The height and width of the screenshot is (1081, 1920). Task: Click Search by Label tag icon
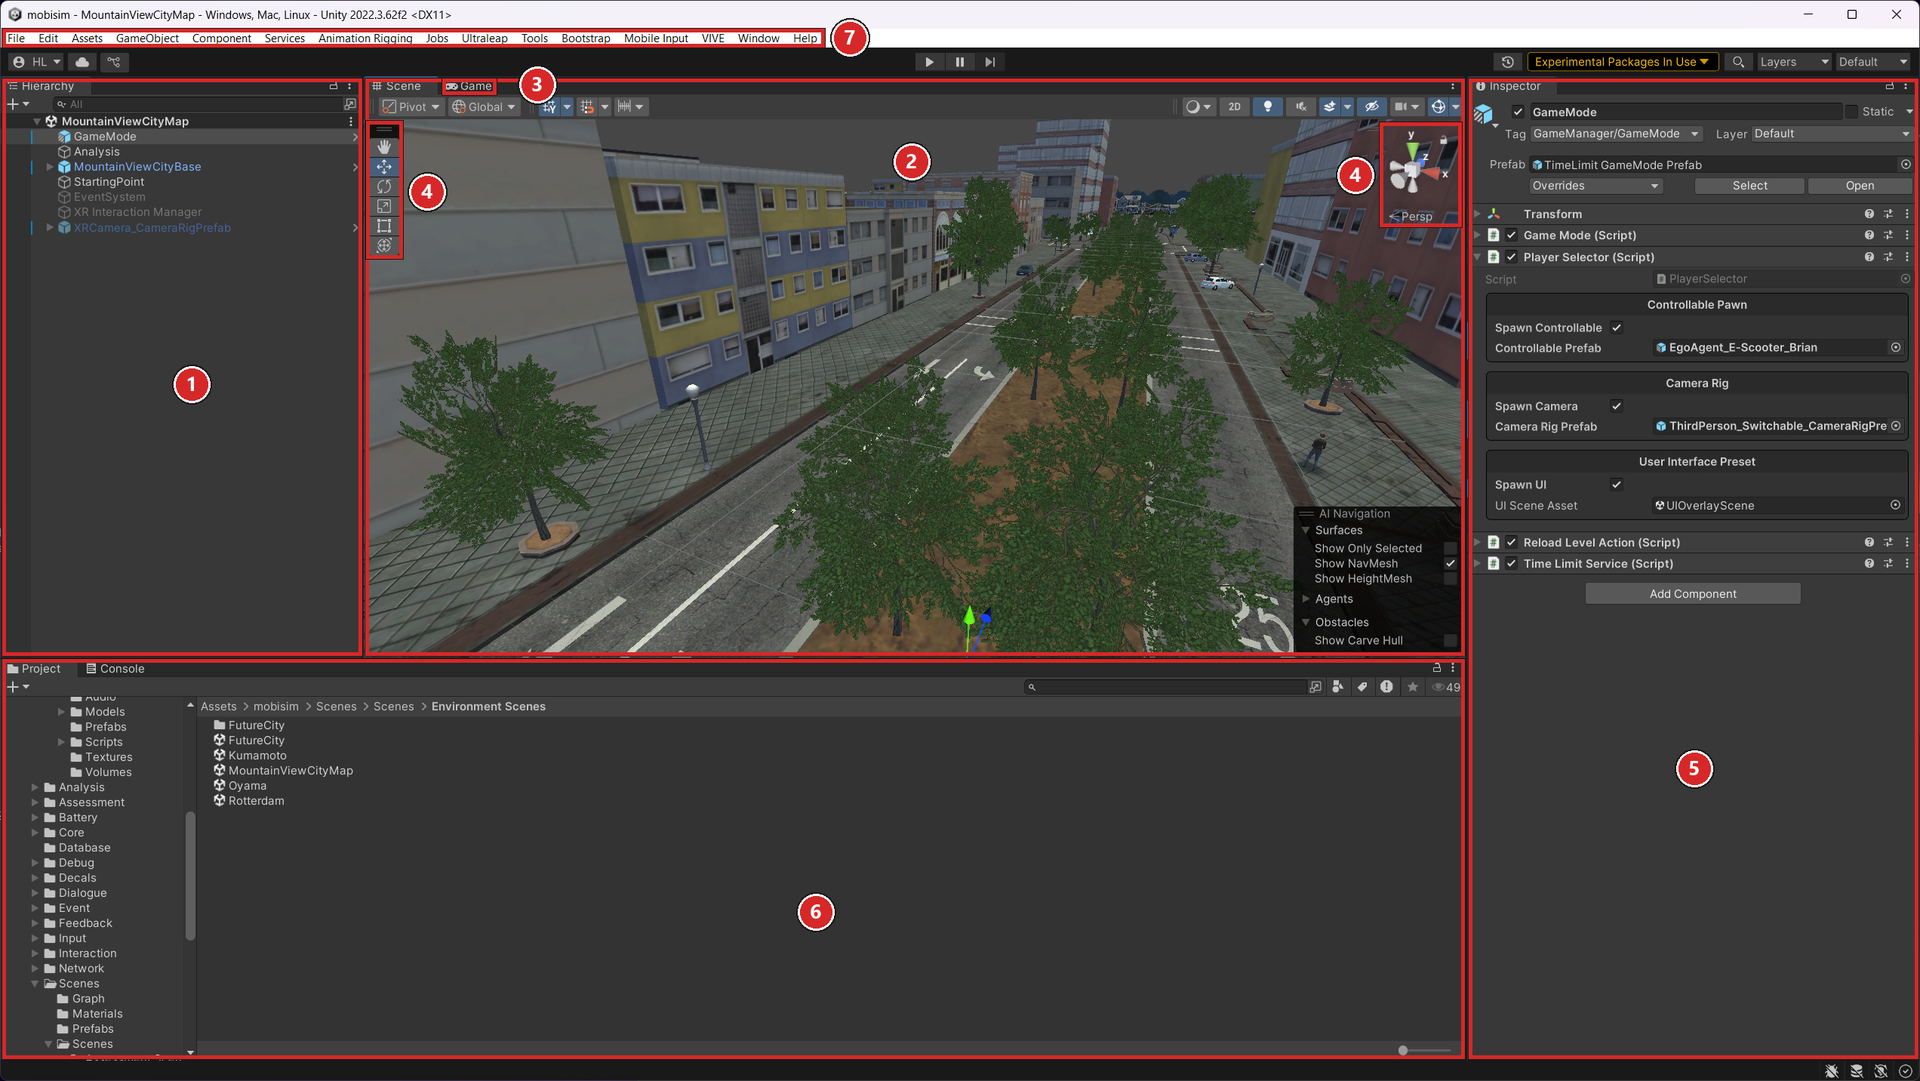tap(1362, 687)
